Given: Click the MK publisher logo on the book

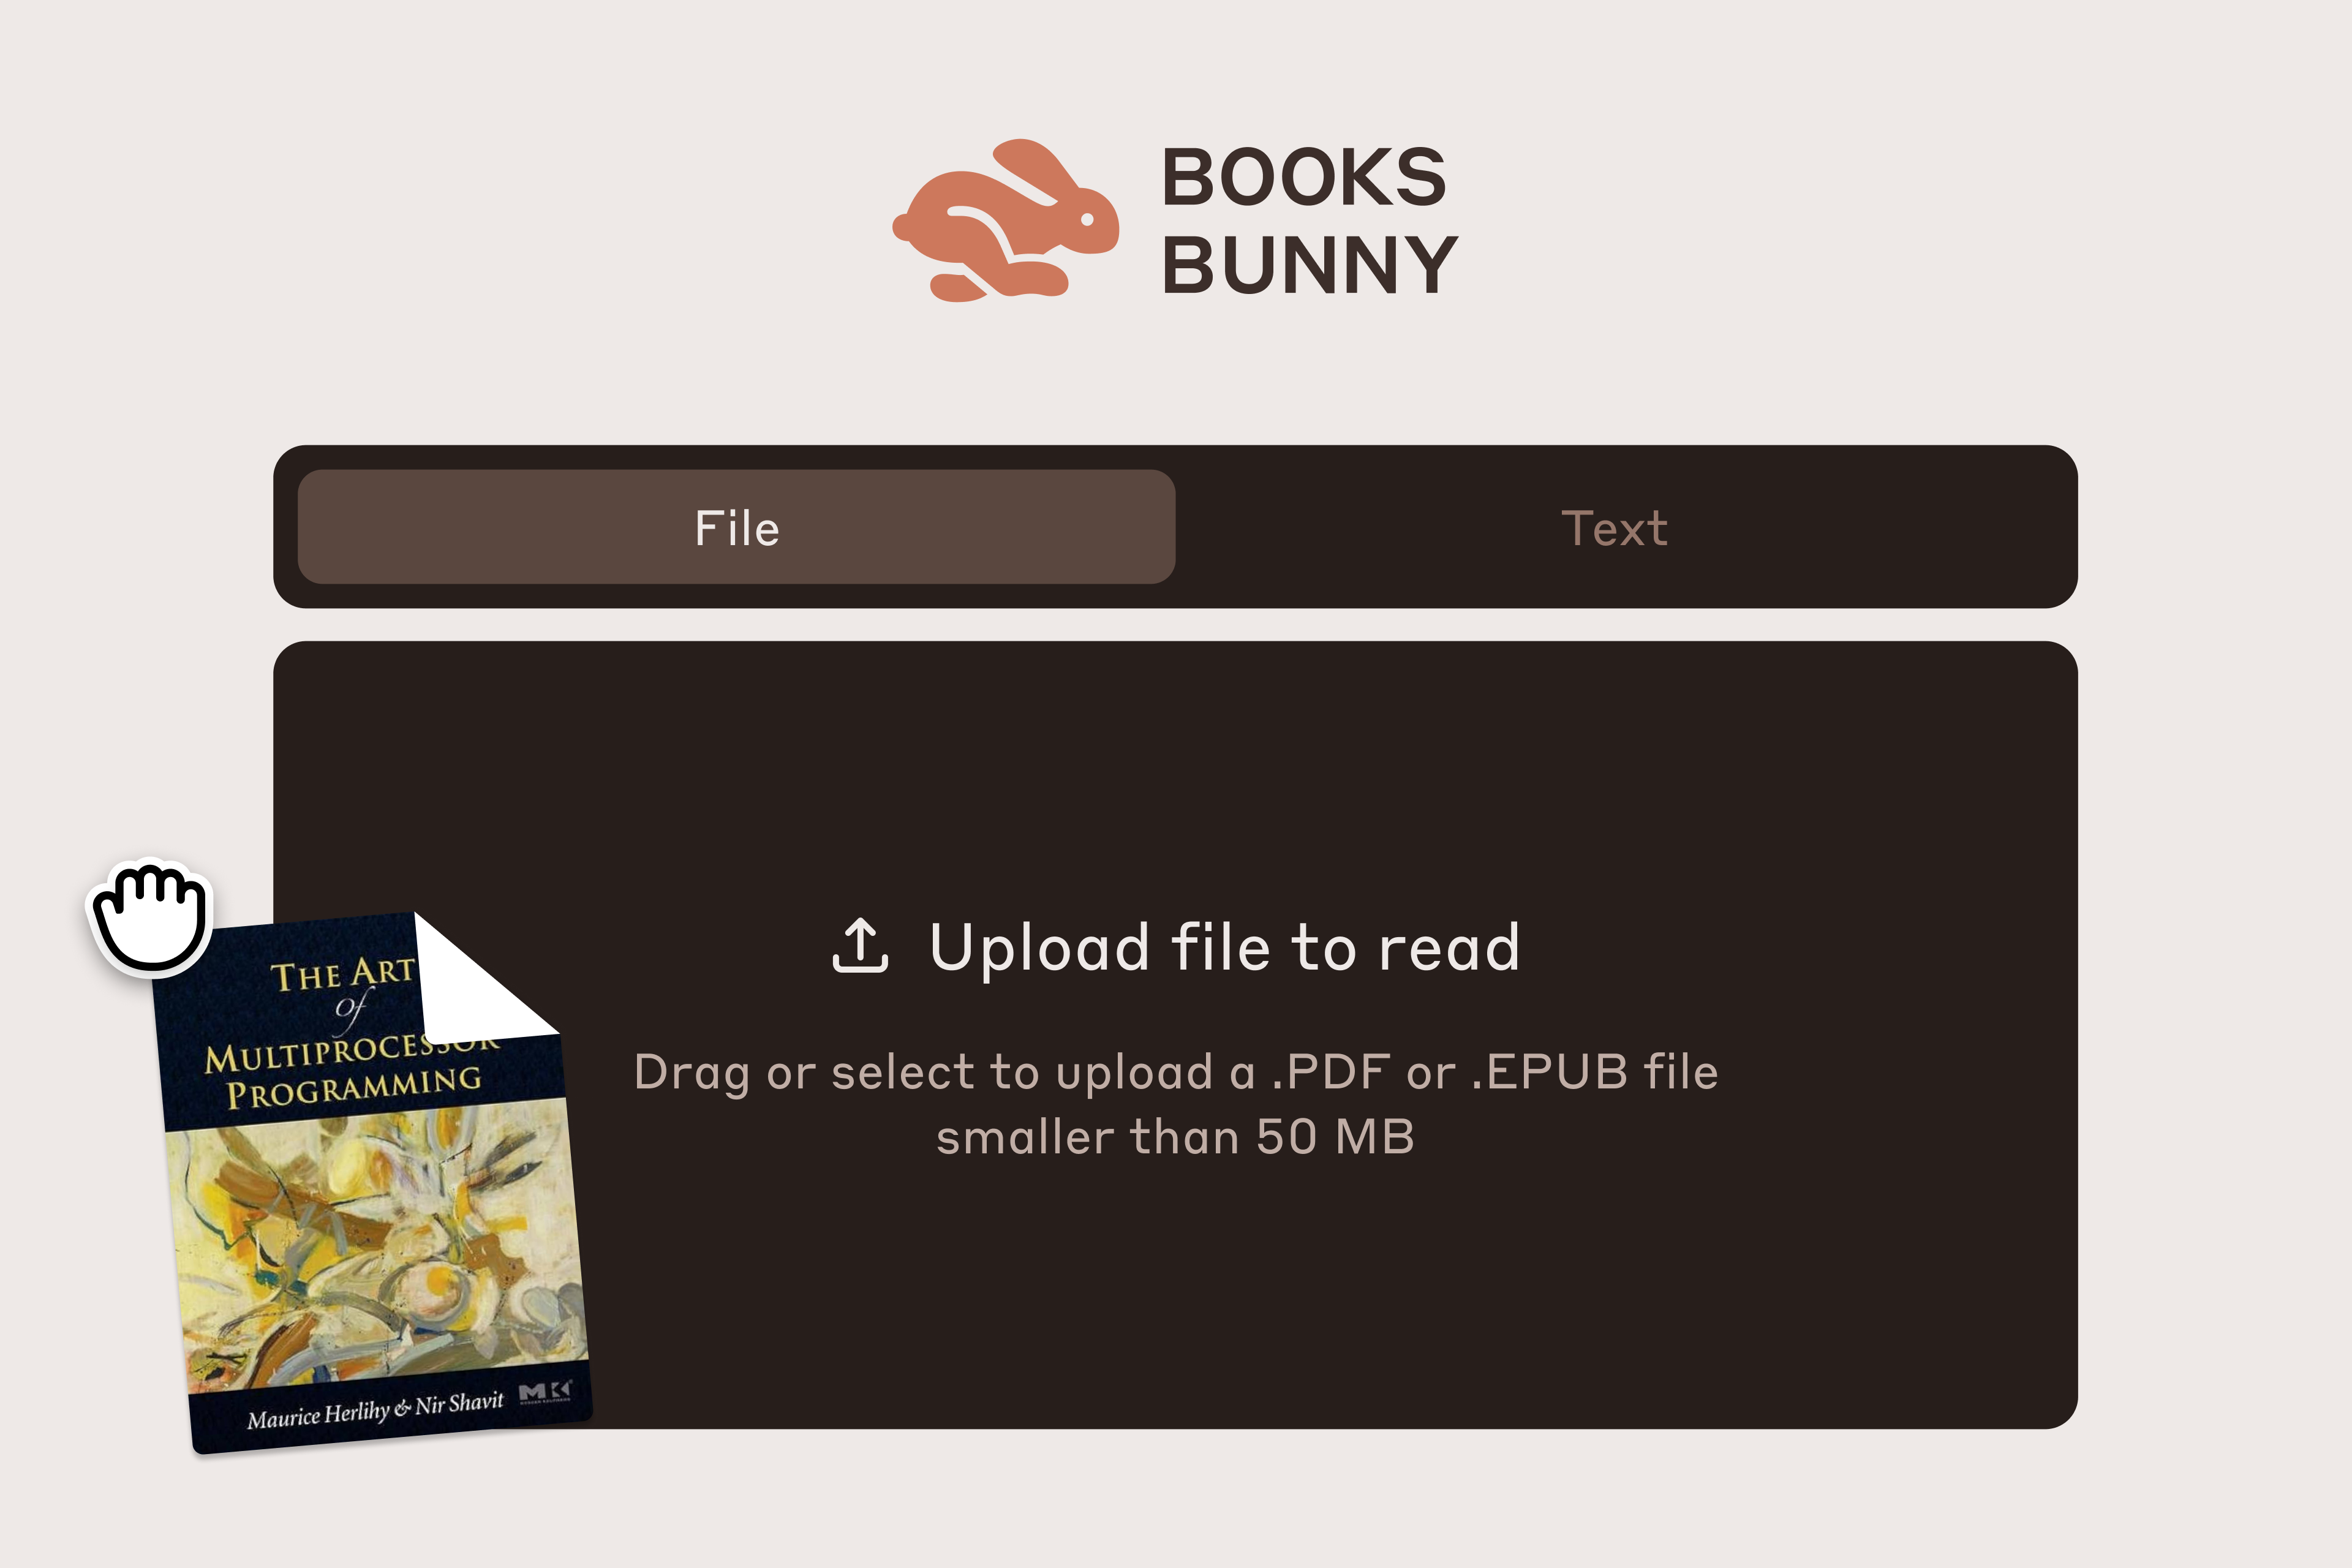Looking at the screenshot, I should tap(545, 1392).
